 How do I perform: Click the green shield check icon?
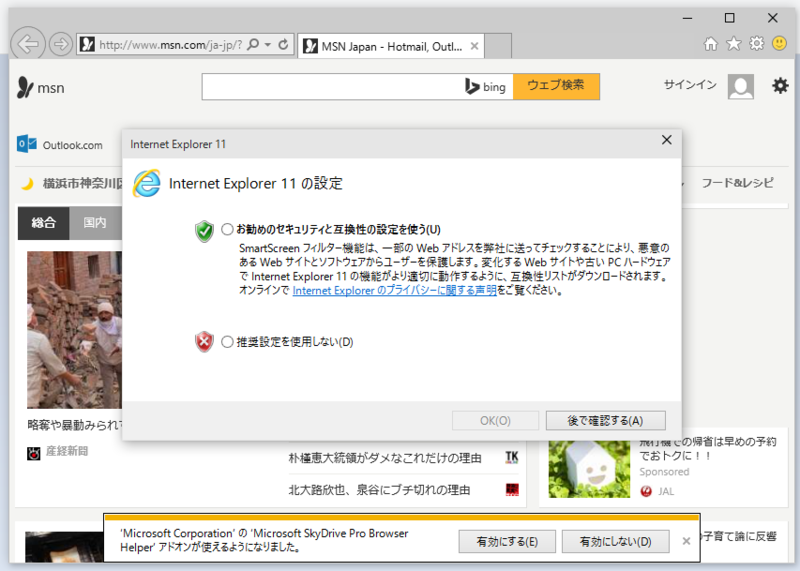tap(205, 231)
